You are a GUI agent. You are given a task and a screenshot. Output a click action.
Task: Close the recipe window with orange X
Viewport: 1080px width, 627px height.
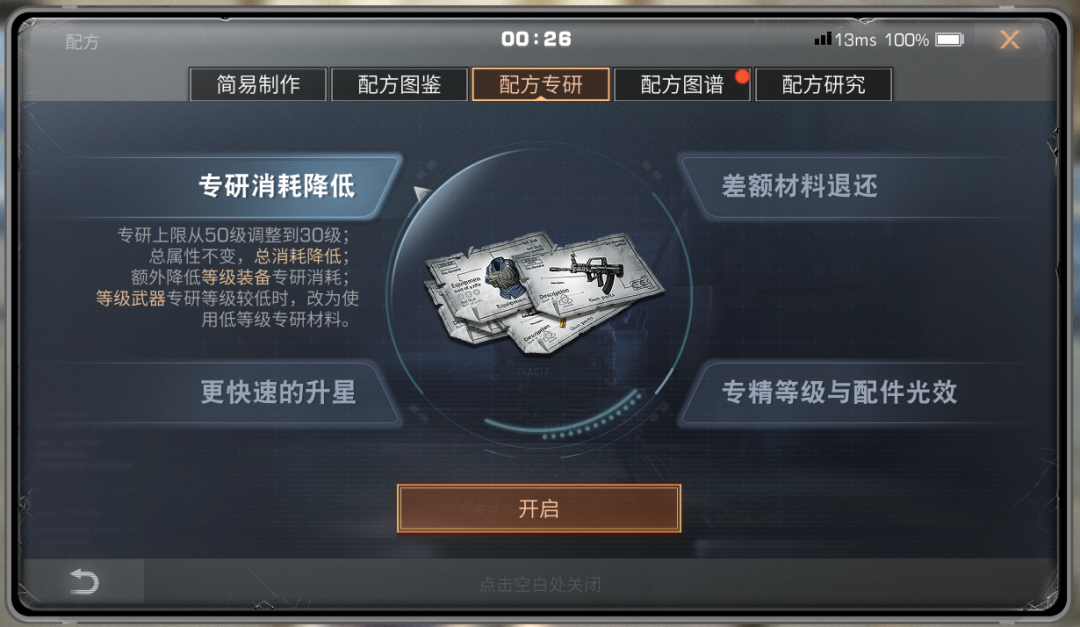pos(1009,40)
